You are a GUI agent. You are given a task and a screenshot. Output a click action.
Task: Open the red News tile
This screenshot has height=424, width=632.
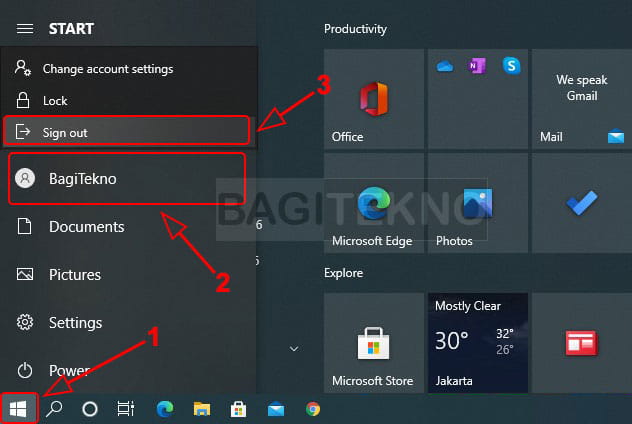click(x=582, y=343)
